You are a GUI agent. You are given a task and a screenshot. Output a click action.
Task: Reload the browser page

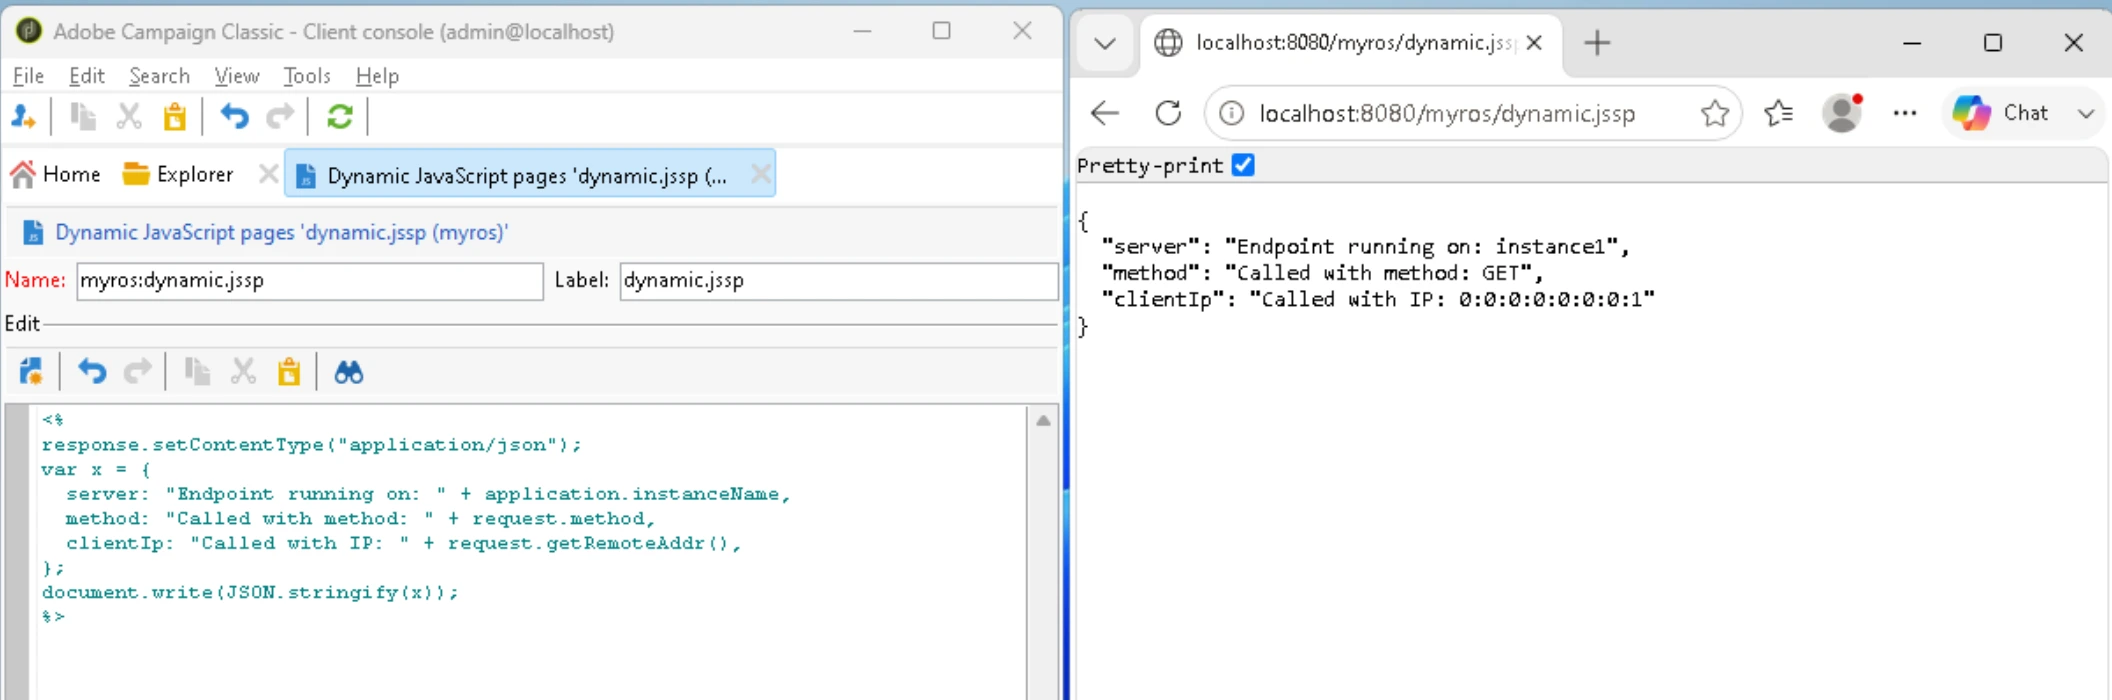pos(1168,113)
